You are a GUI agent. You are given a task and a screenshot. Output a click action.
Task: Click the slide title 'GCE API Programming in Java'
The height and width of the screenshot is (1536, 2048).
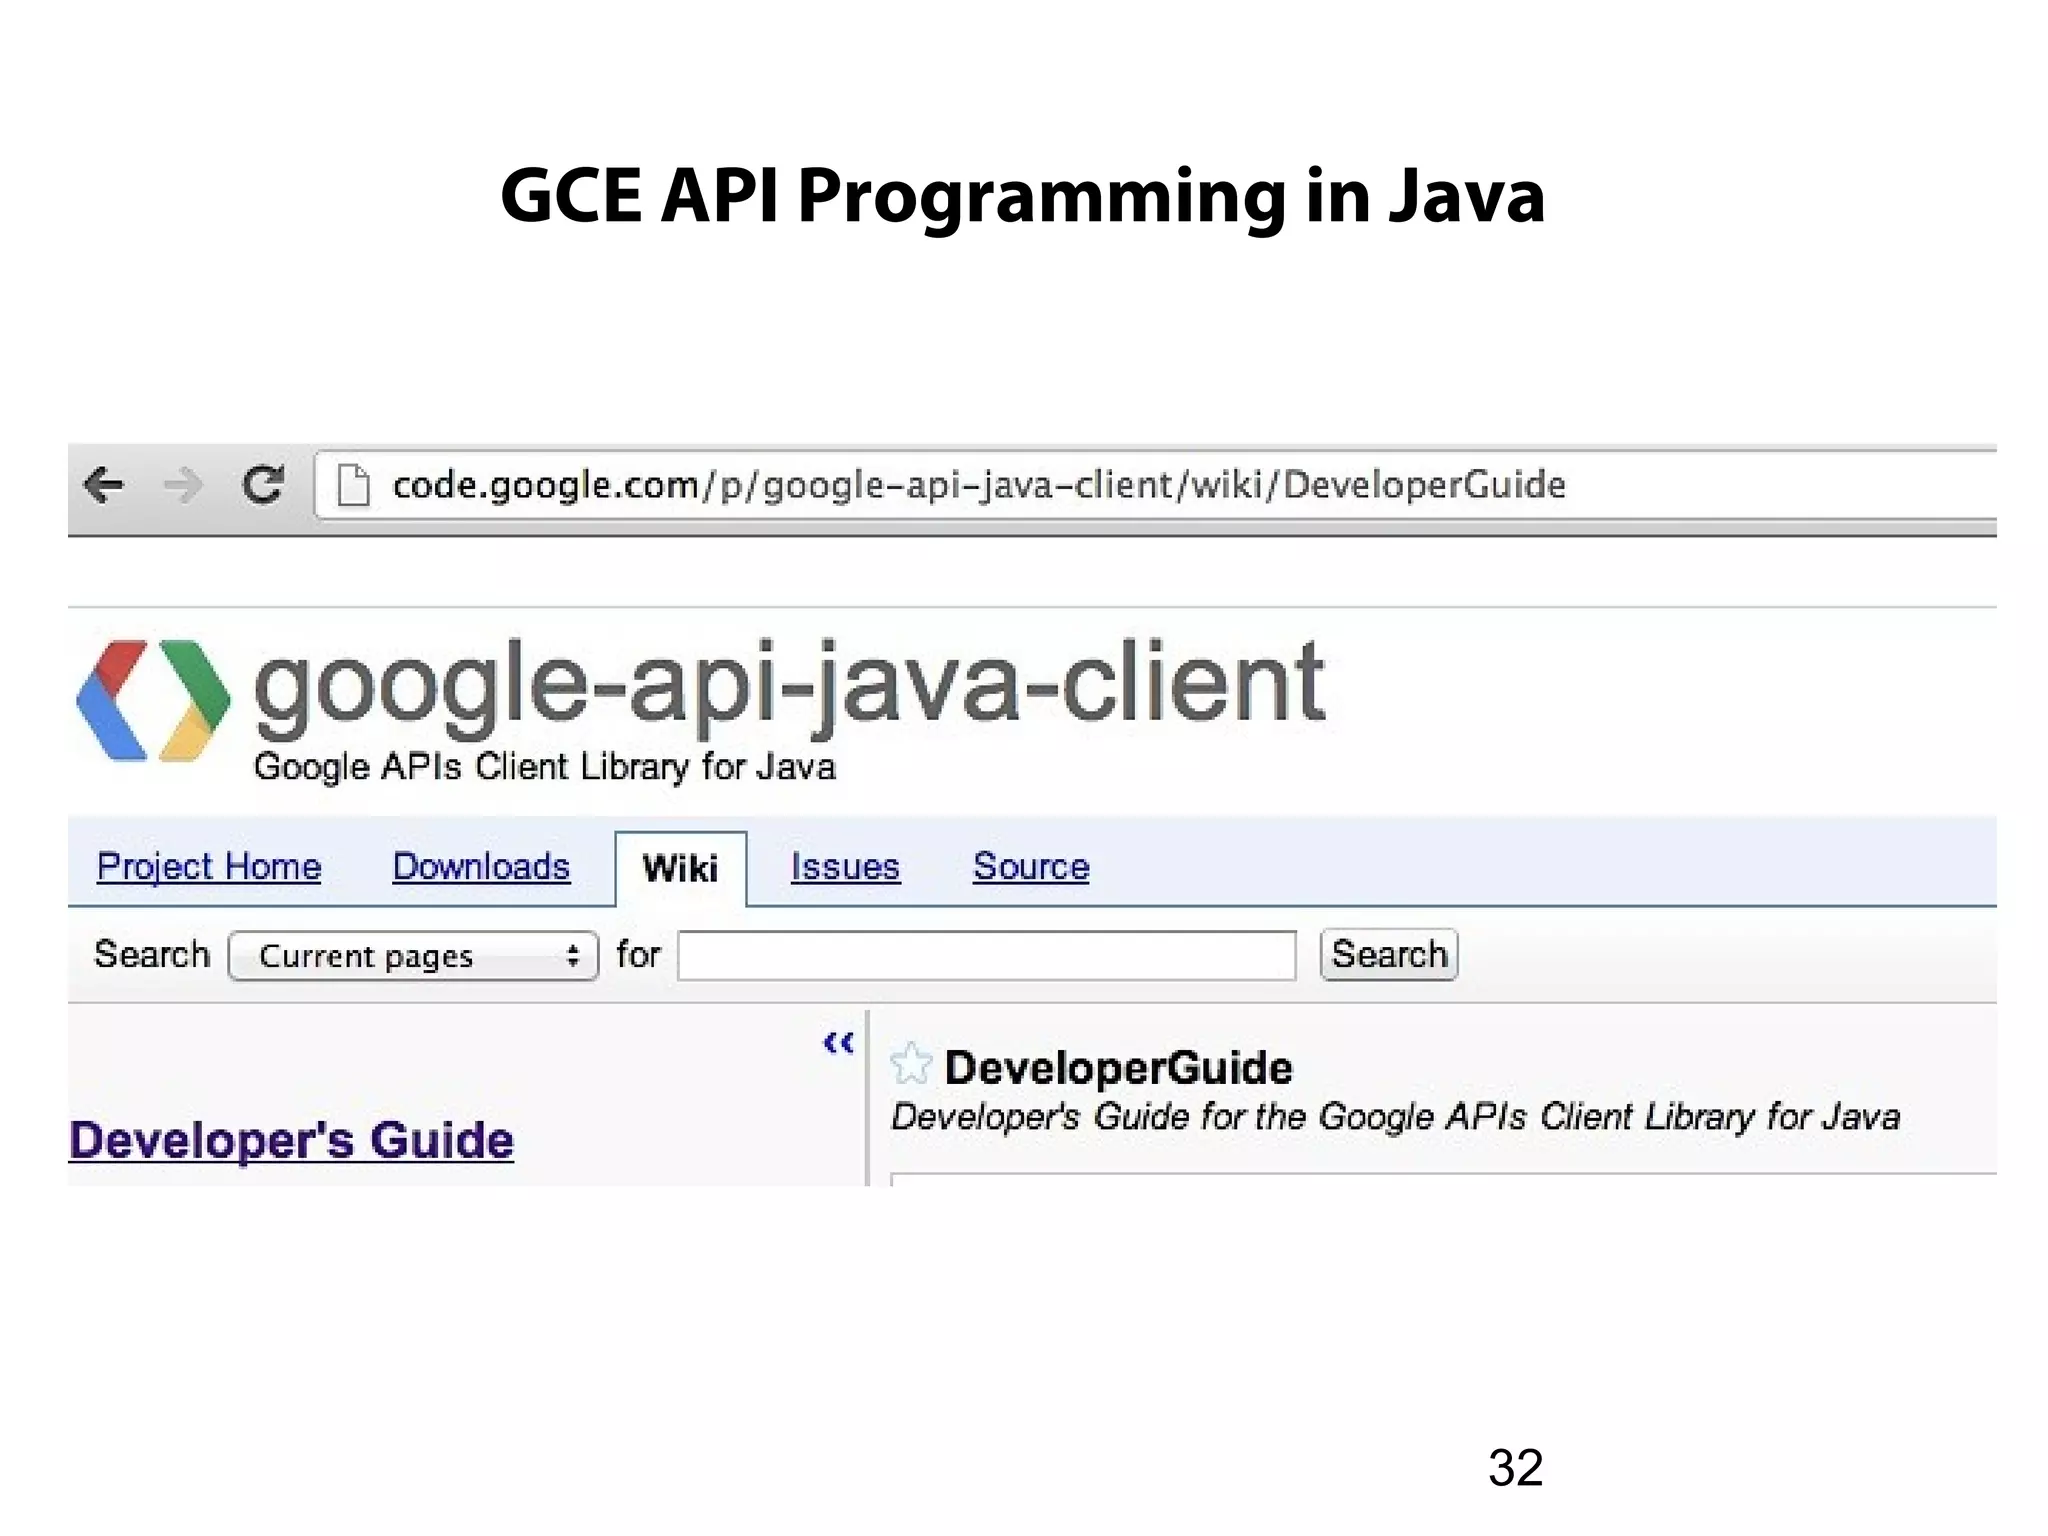(1022, 196)
